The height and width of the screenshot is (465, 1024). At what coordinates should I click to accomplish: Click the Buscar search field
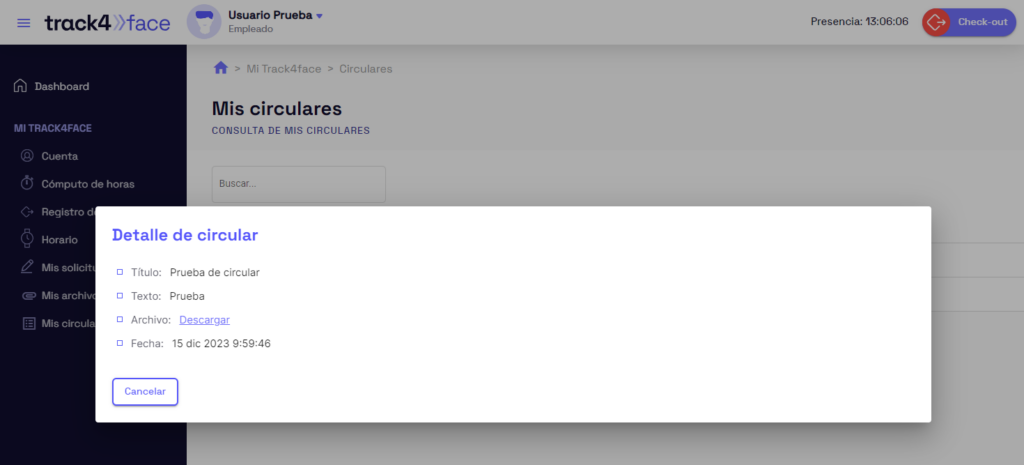(x=298, y=184)
